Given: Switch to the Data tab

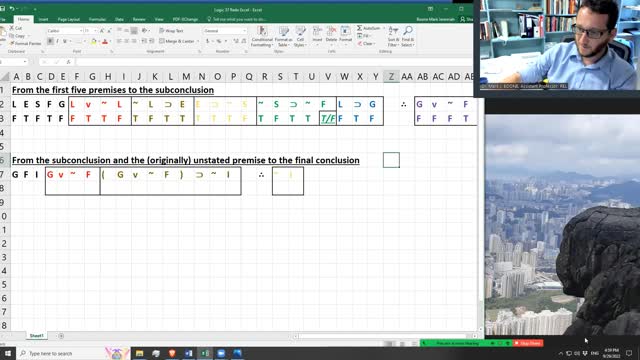Looking at the screenshot, I should pyautogui.click(x=119, y=19).
